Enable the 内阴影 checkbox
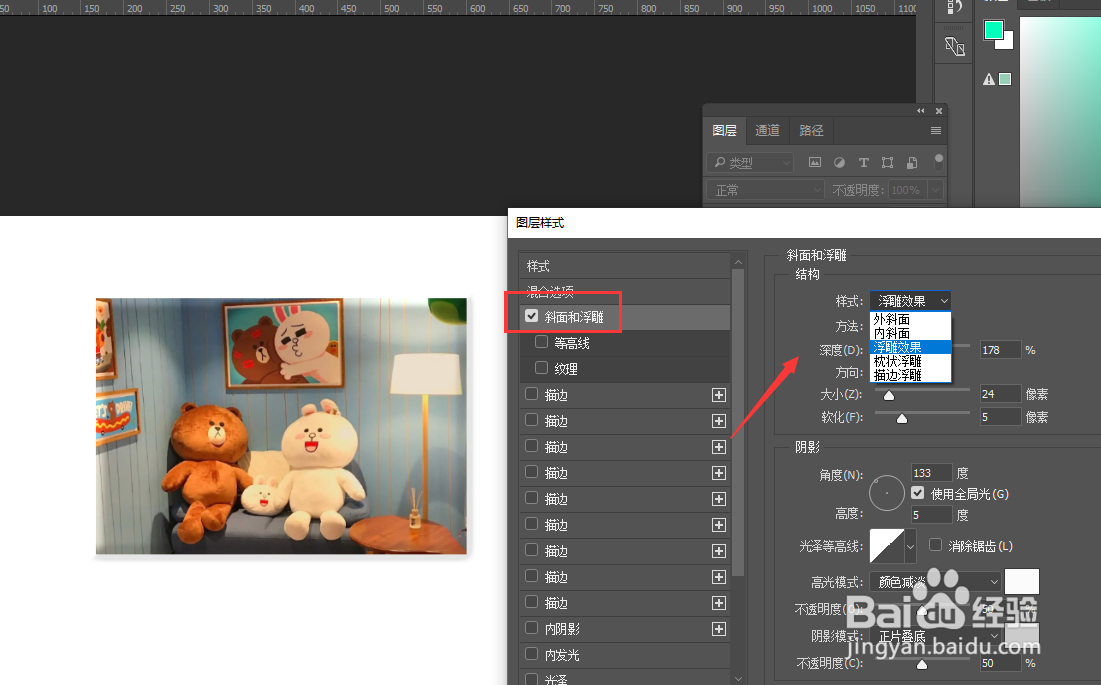The width and height of the screenshot is (1101, 685). [x=532, y=628]
